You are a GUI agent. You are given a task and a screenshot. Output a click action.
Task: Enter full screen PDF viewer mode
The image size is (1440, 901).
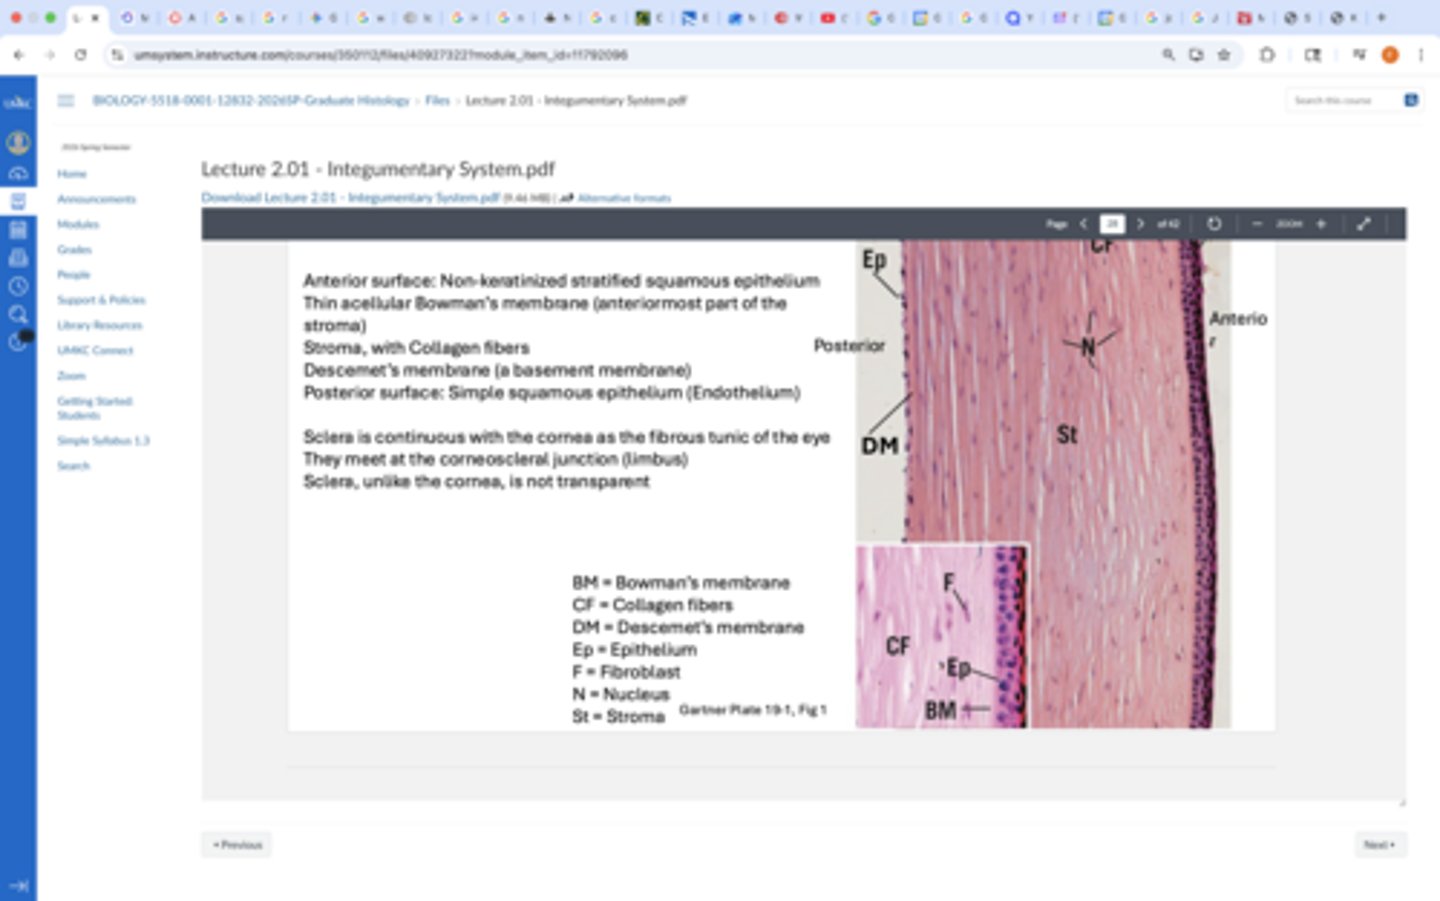point(1364,224)
